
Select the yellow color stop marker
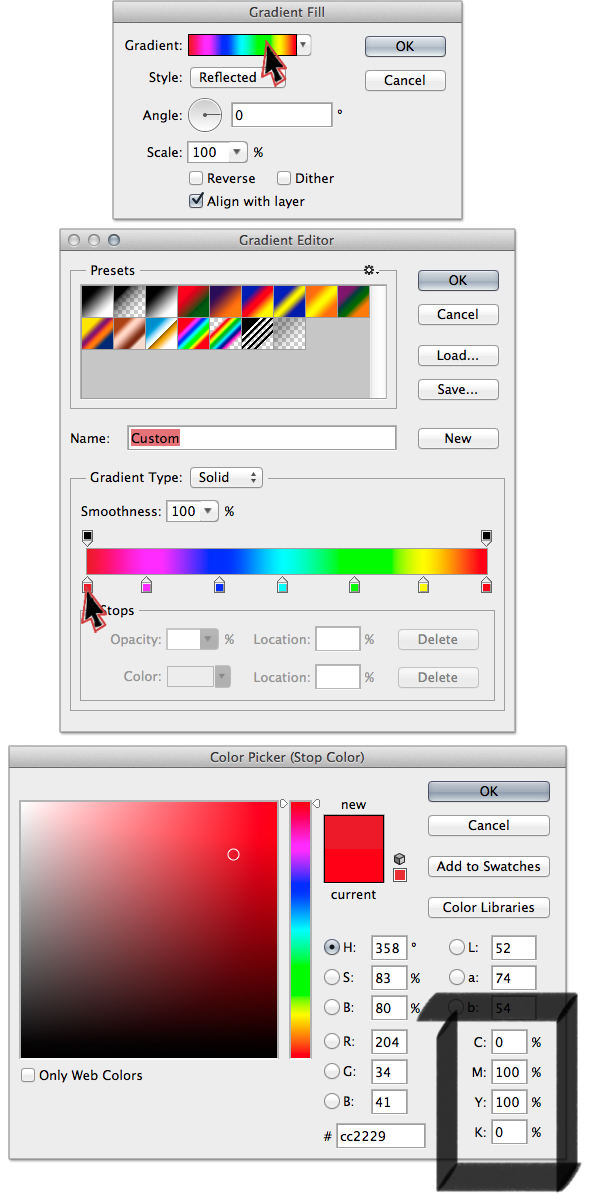click(423, 585)
